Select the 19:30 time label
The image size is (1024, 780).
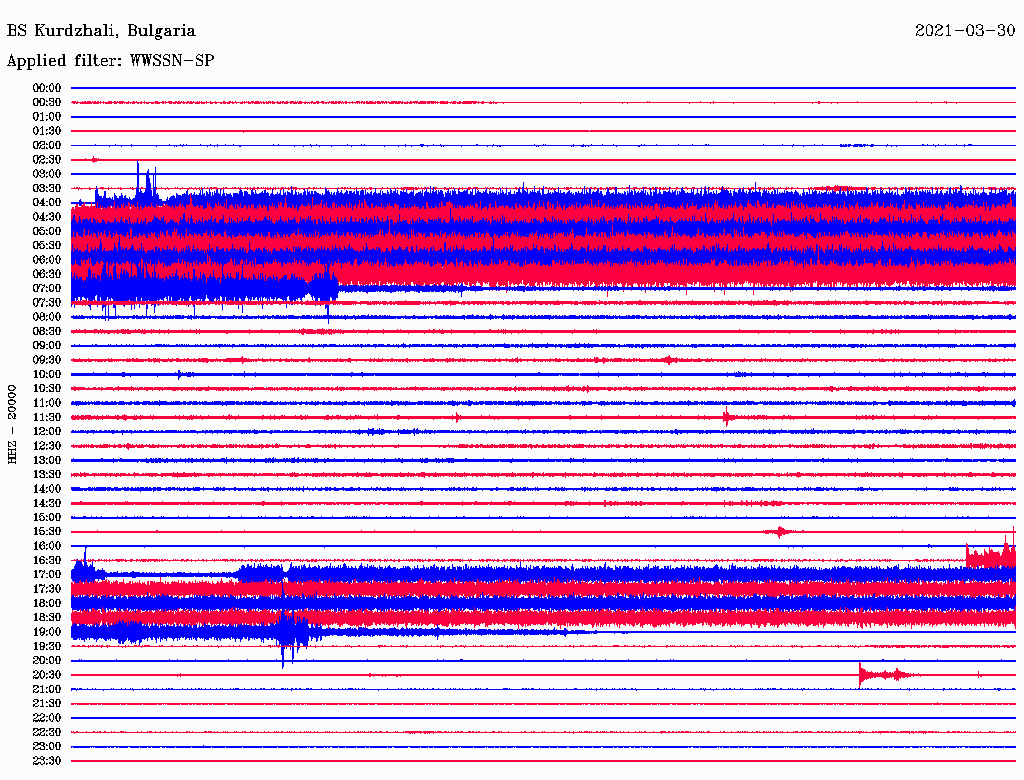(x=47, y=647)
